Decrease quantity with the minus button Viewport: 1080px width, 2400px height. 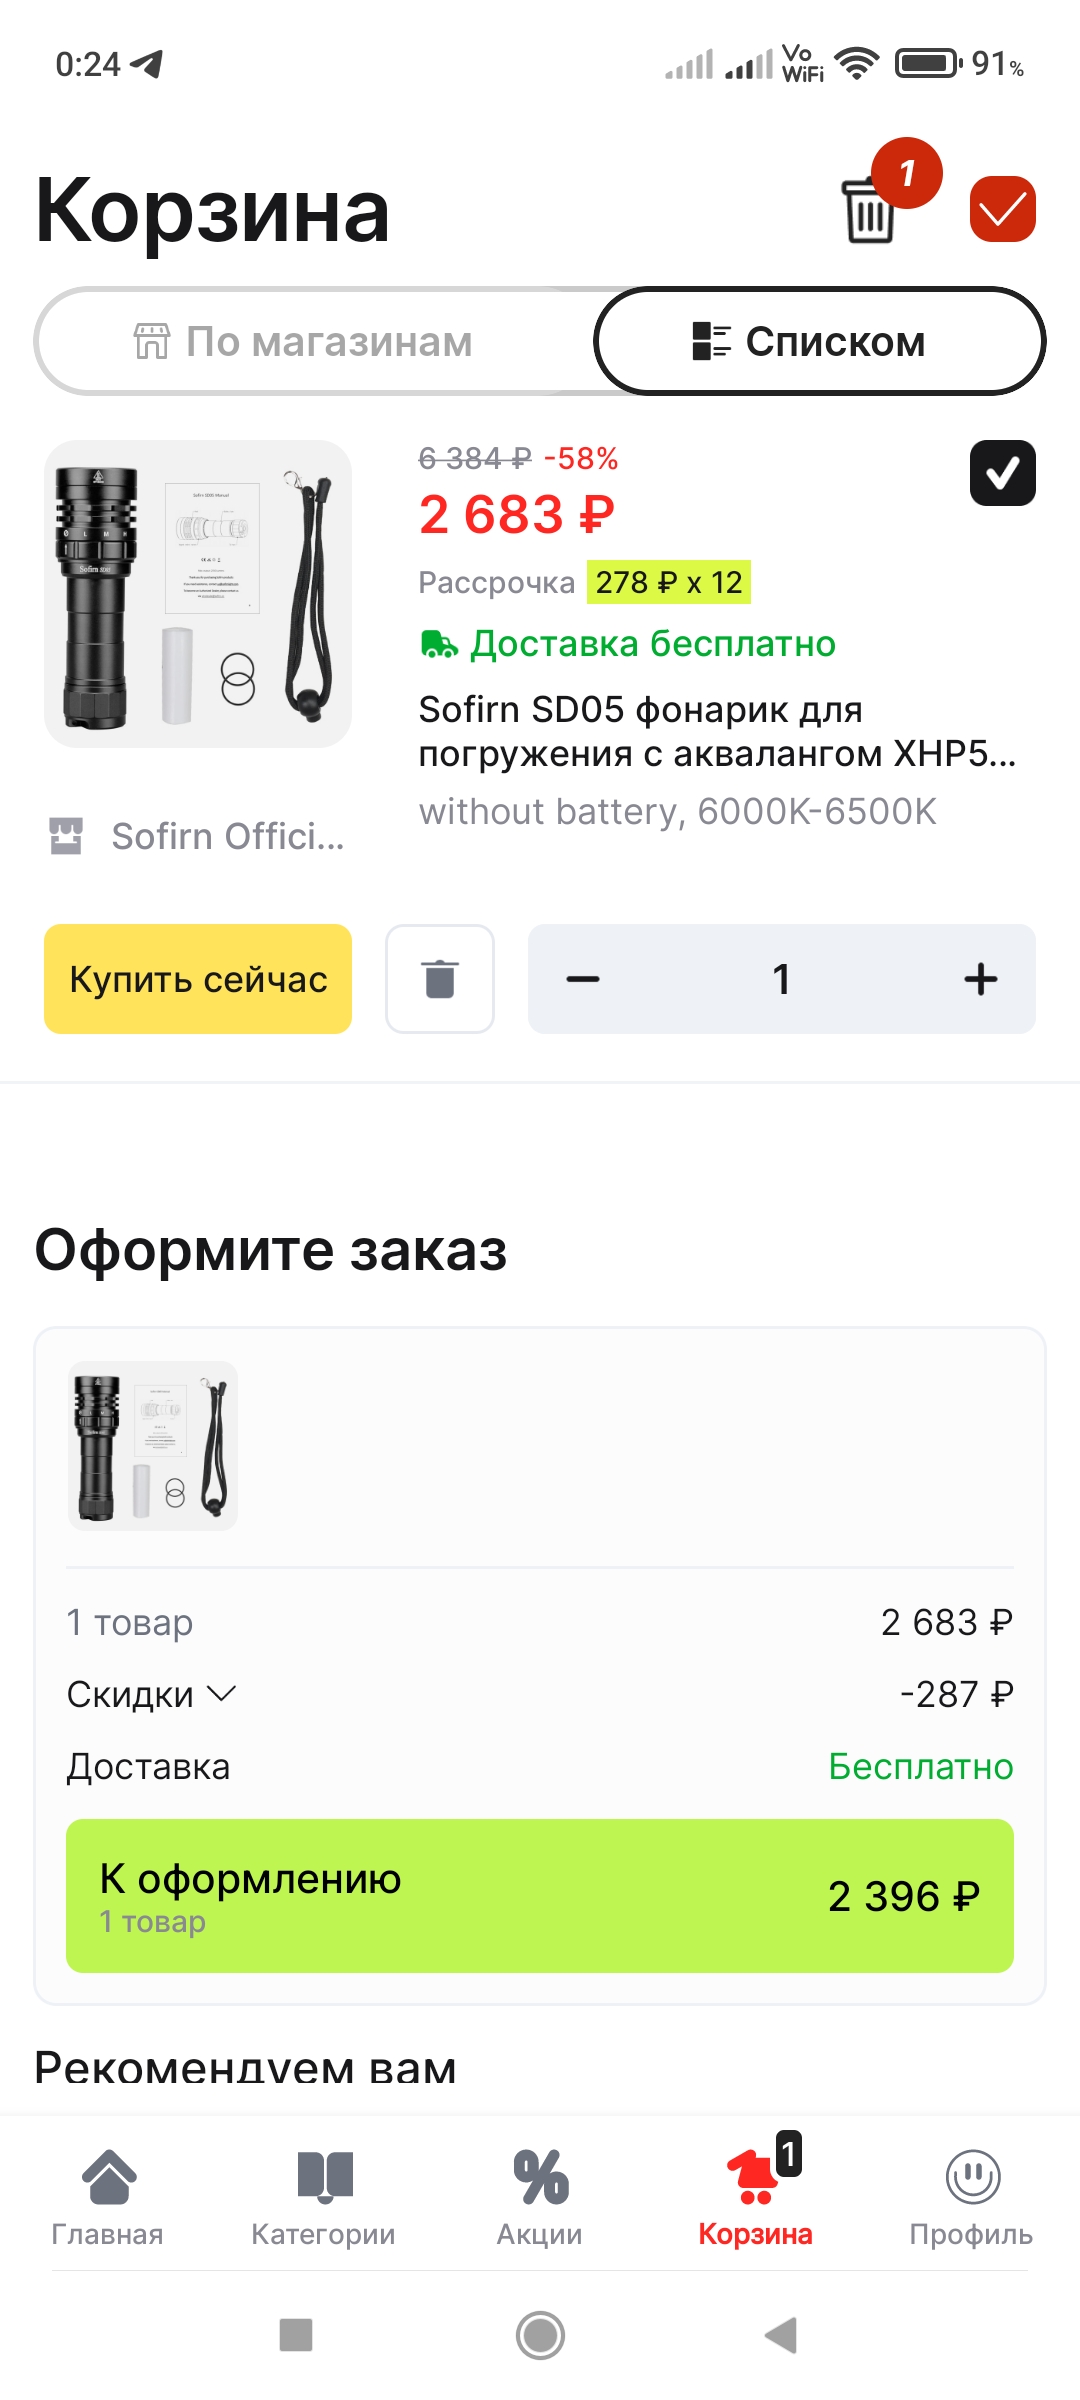(x=583, y=979)
